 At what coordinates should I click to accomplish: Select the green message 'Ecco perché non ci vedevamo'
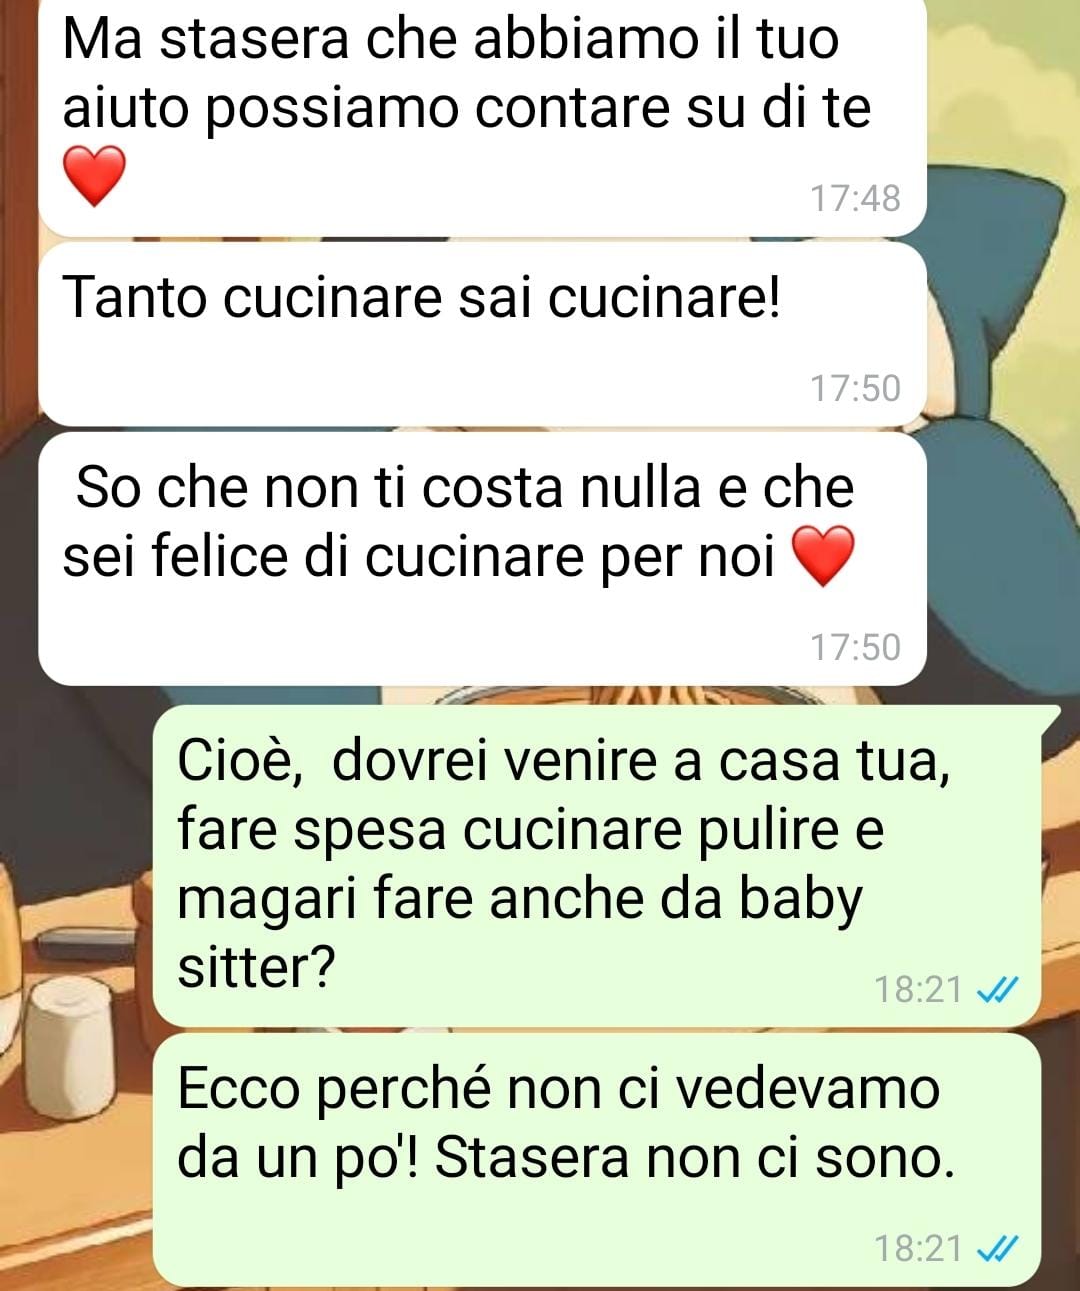tap(597, 1159)
